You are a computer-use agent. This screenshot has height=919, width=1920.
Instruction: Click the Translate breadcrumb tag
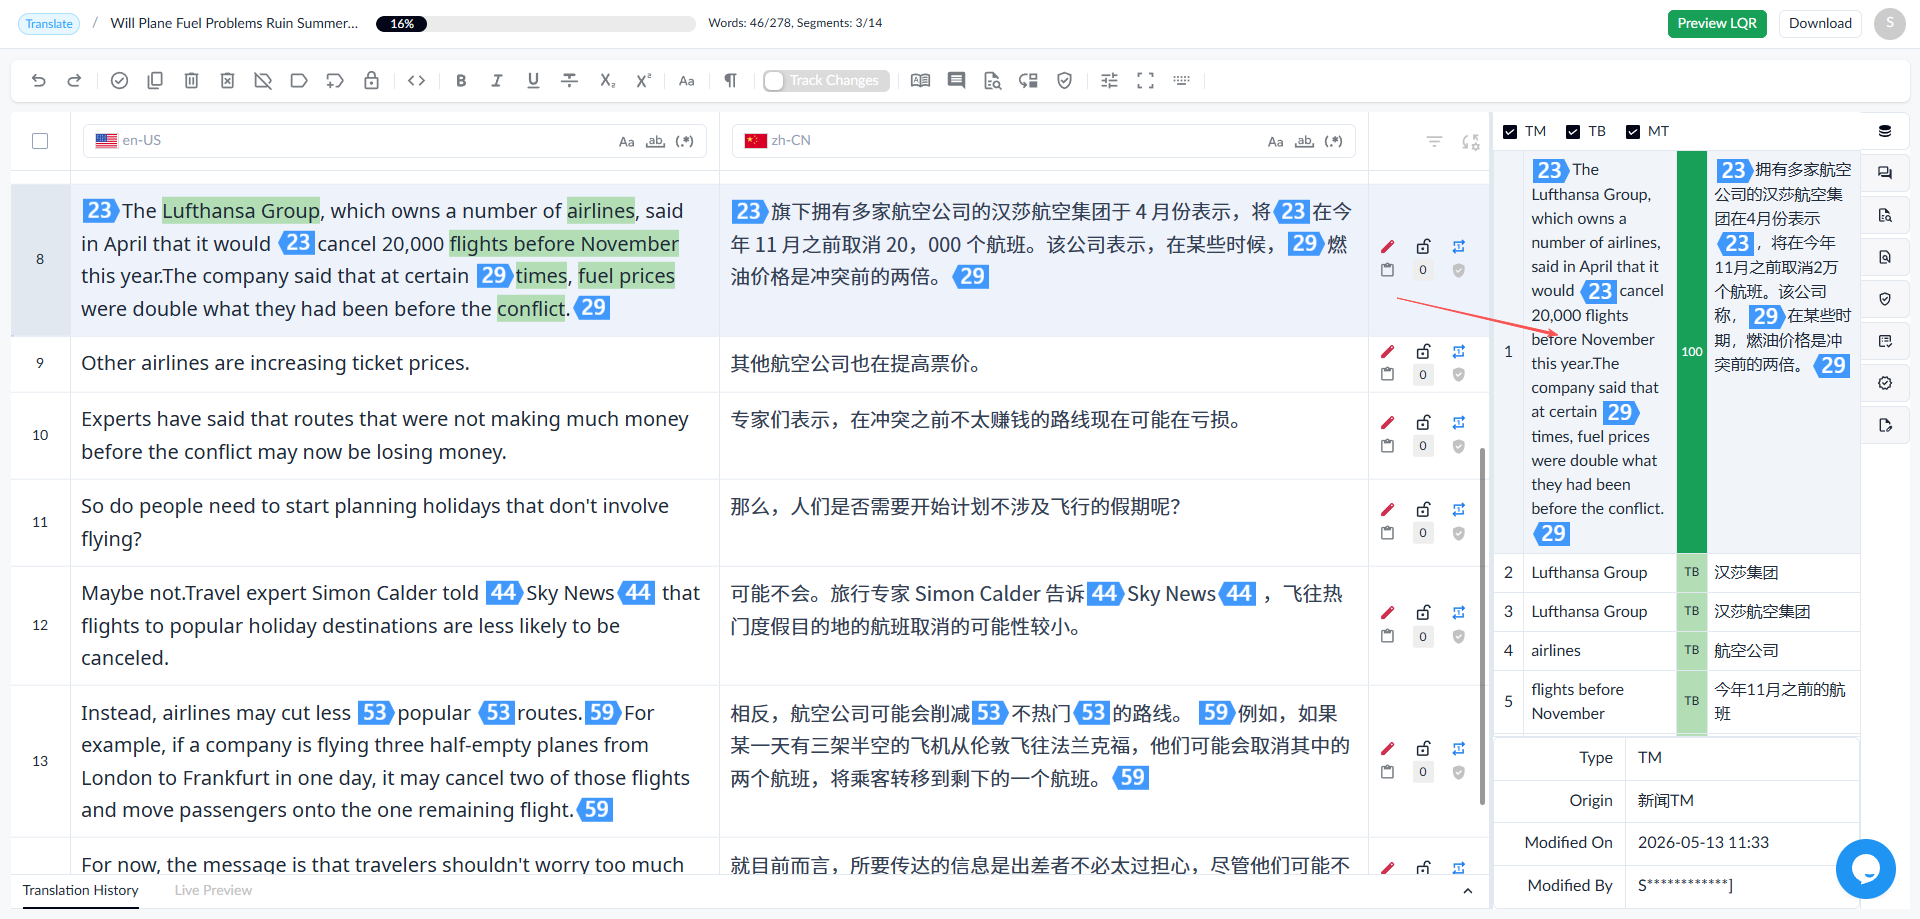click(x=49, y=24)
